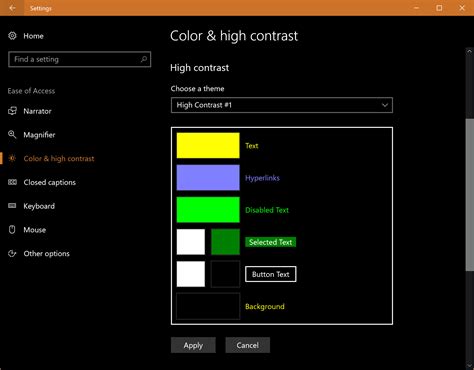Maximize the Settings window
The image size is (474, 370).
[439, 8]
